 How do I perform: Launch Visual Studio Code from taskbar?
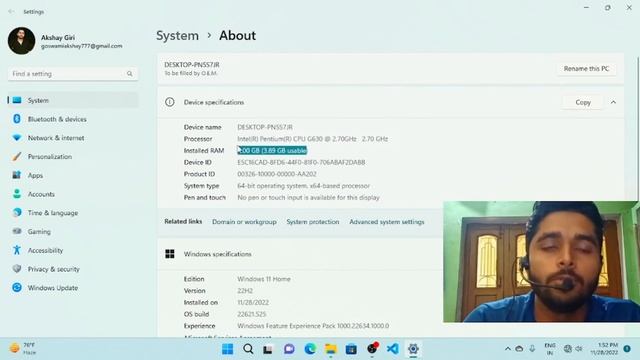(x=393, y=349)
